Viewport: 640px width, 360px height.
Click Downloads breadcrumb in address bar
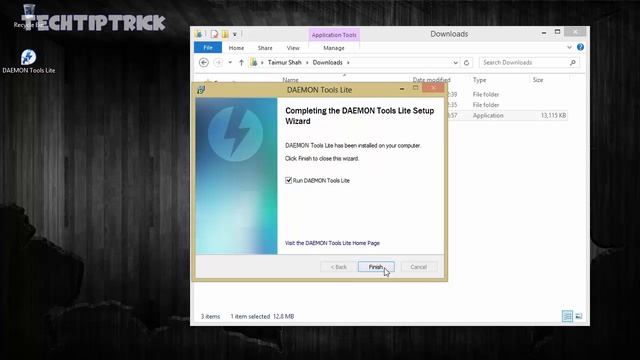(327, 62)
